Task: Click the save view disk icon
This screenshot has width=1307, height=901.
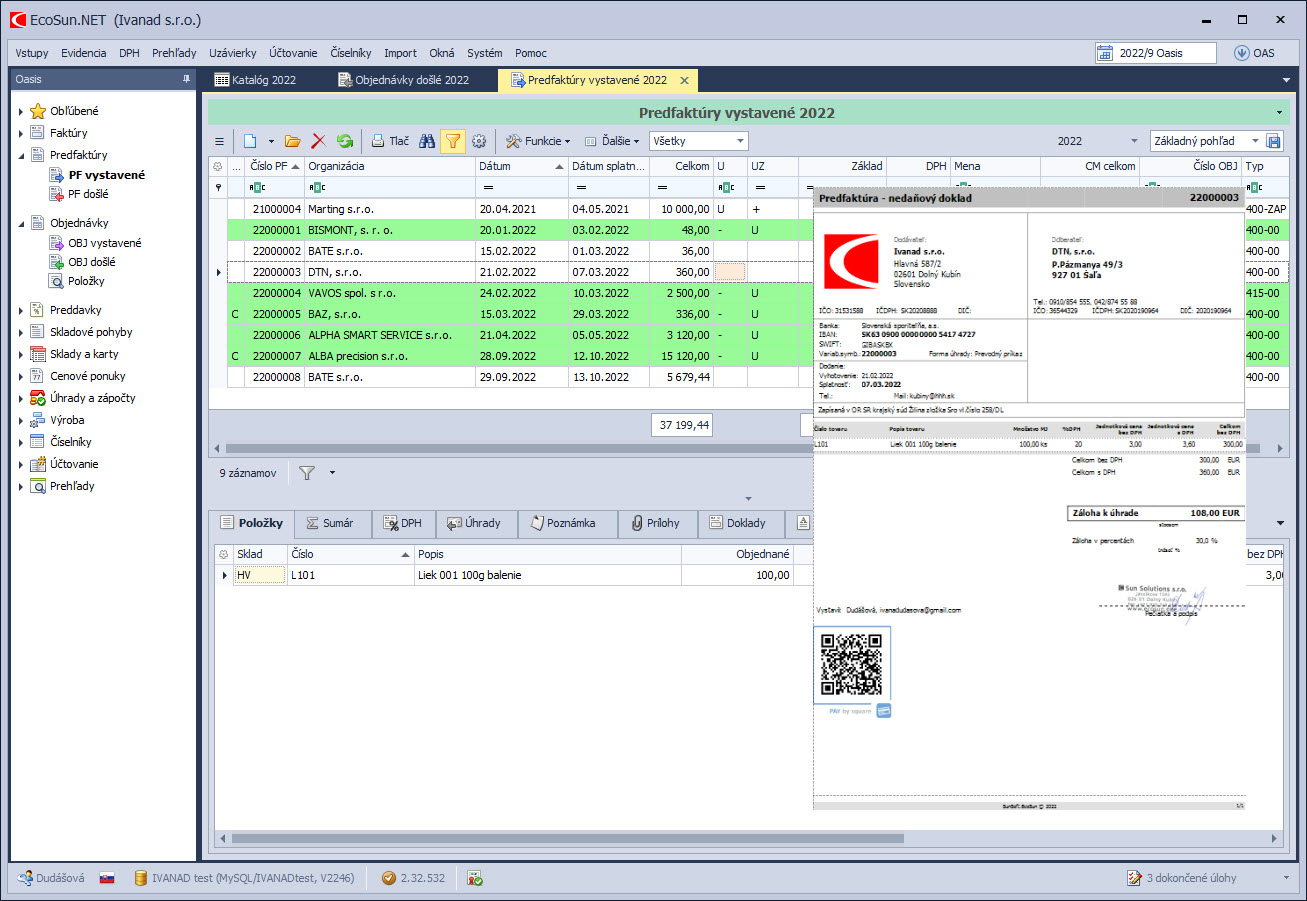Action: [x=1274, y=142]
